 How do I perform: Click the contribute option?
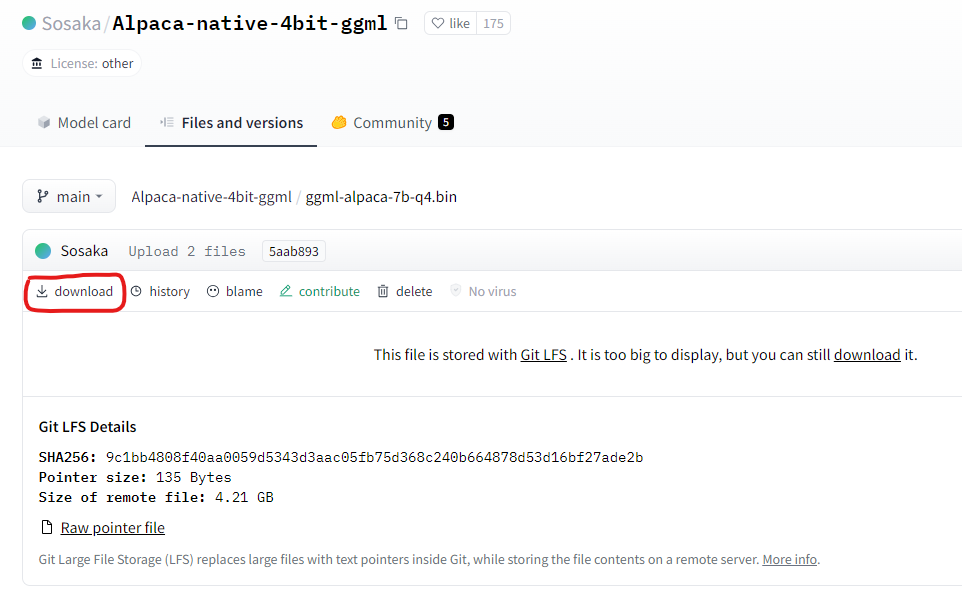320,291
